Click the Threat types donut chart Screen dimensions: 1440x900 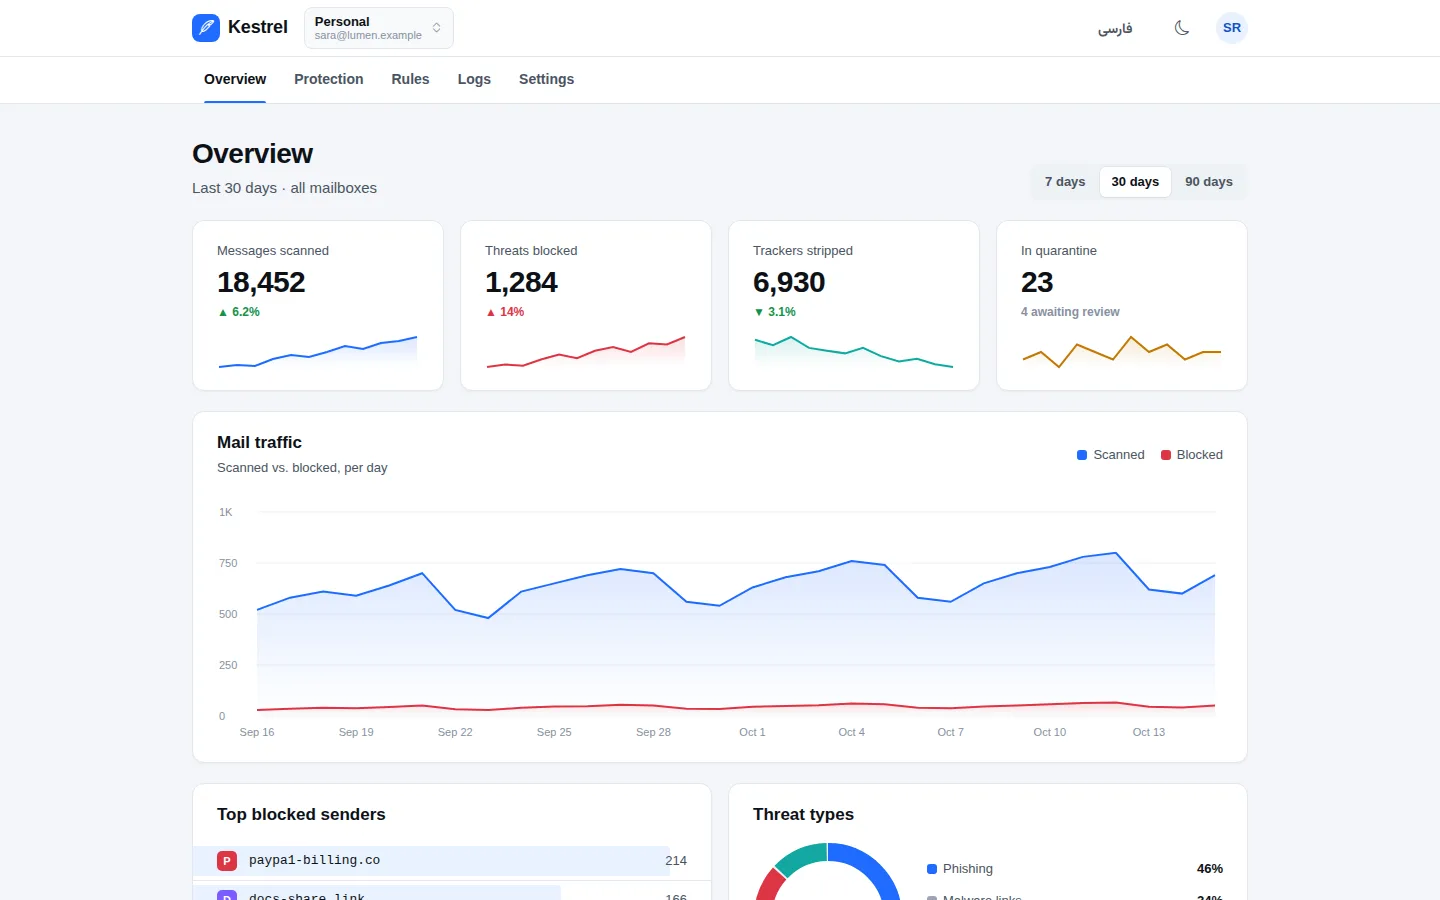click(828, 872)
